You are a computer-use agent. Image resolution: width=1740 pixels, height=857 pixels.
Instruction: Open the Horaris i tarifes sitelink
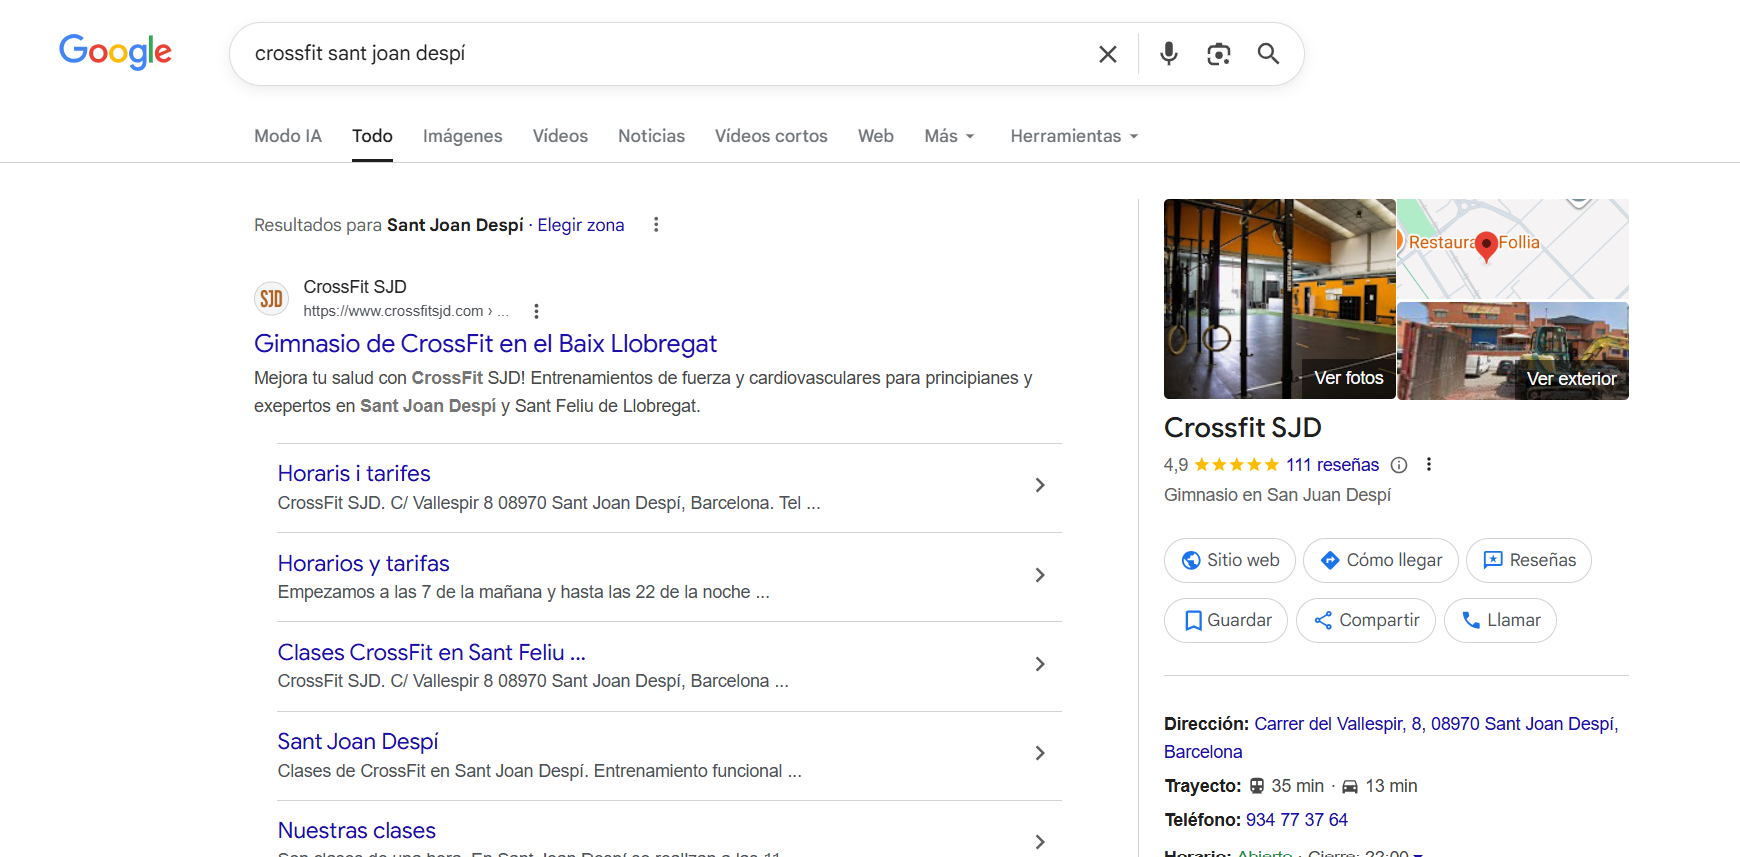pos(354,474)
